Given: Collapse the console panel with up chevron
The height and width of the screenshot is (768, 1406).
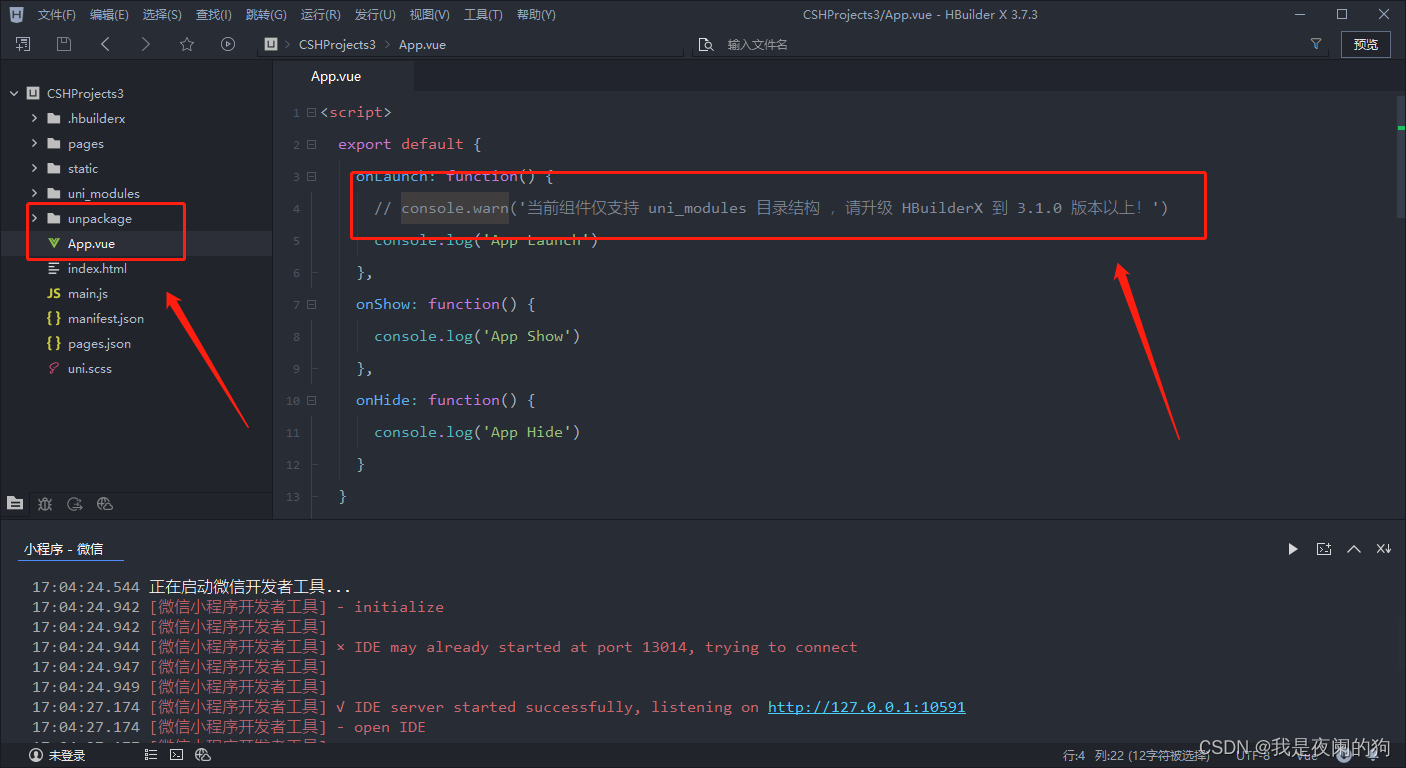Looking at the screenshot, I should tap(1354, 549).
